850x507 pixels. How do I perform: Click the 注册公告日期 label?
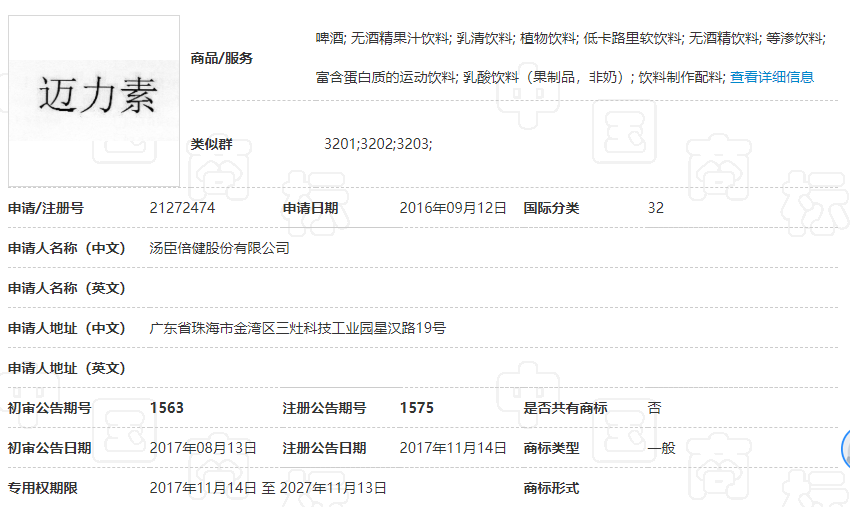tap(324, 448)
